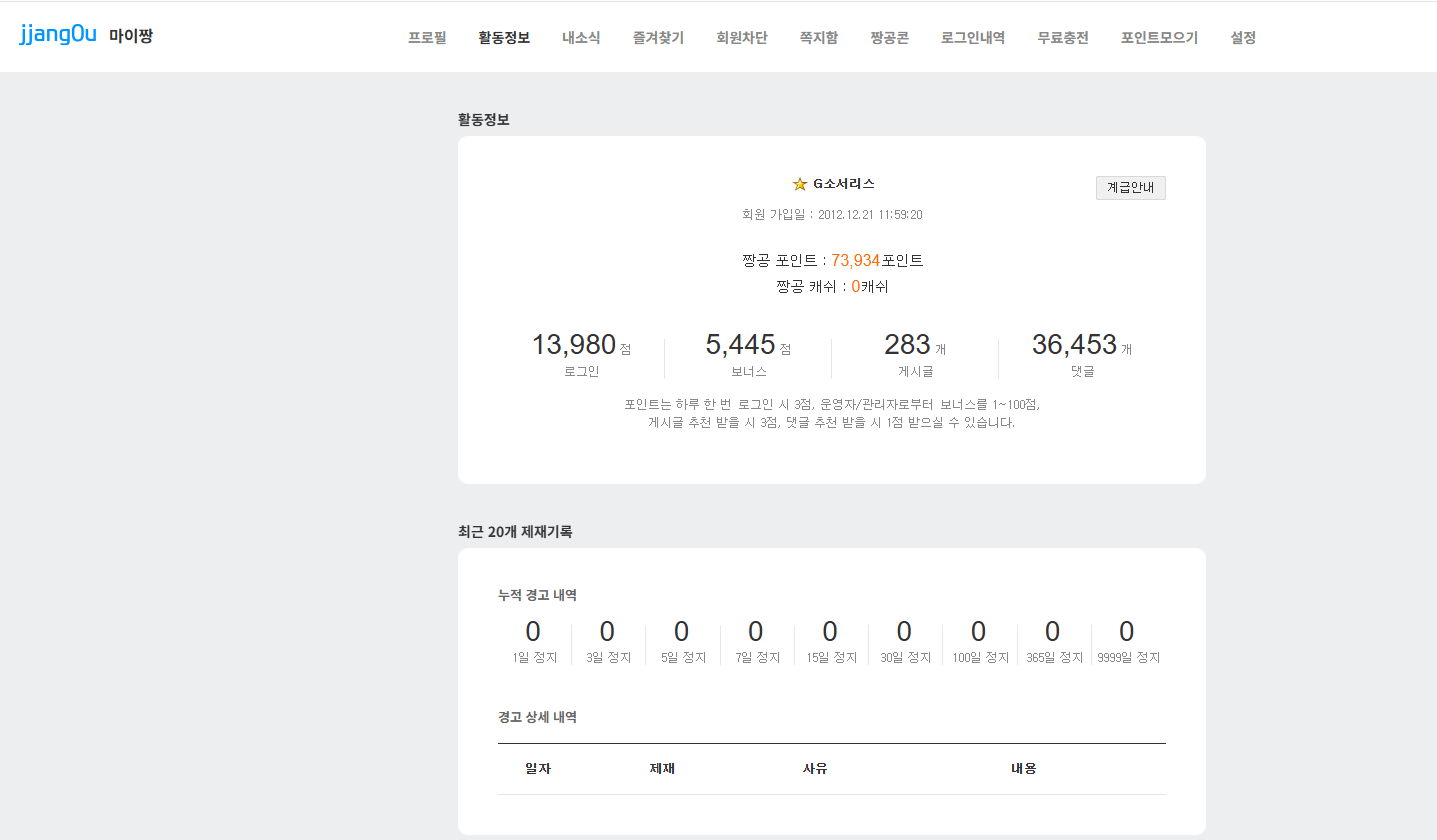The image size is (1437, 840).
Task: View the 로그인내역 page
Action: [x=973, y=38]
